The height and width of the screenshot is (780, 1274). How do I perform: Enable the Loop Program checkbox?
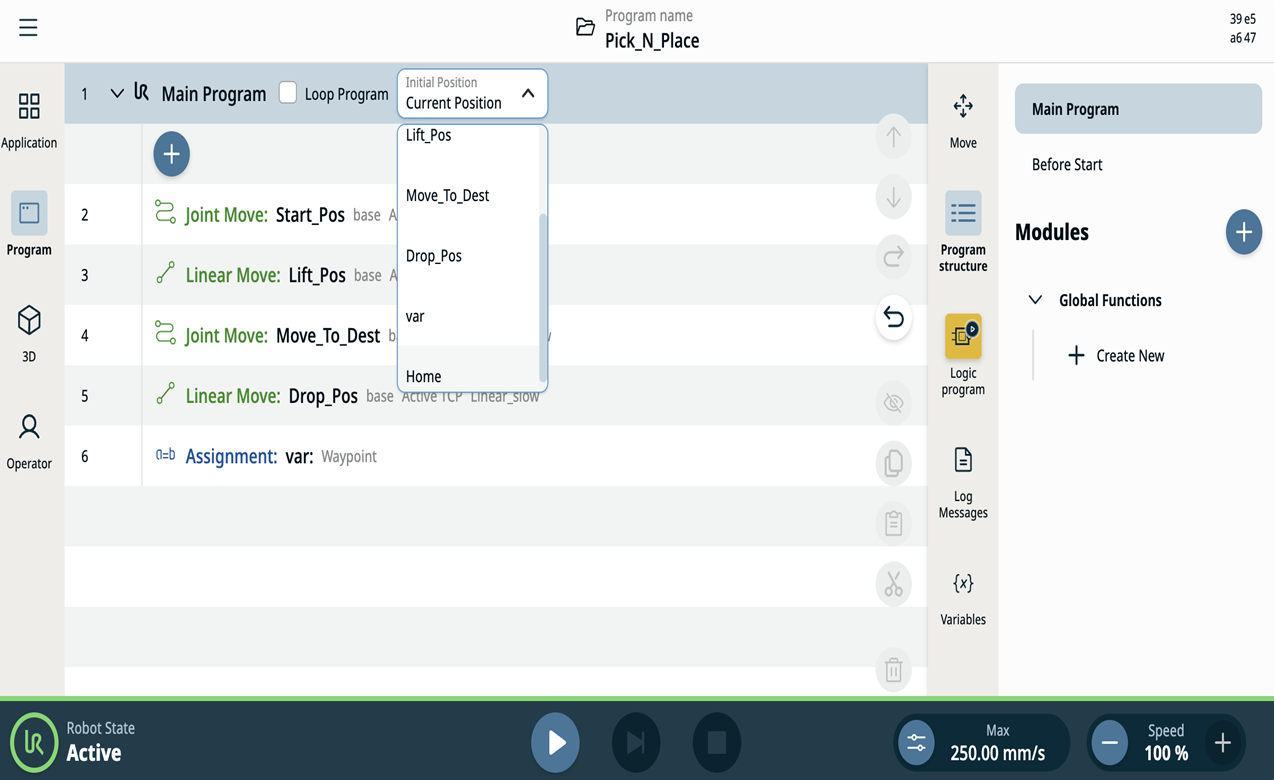[x=288, y=93]
